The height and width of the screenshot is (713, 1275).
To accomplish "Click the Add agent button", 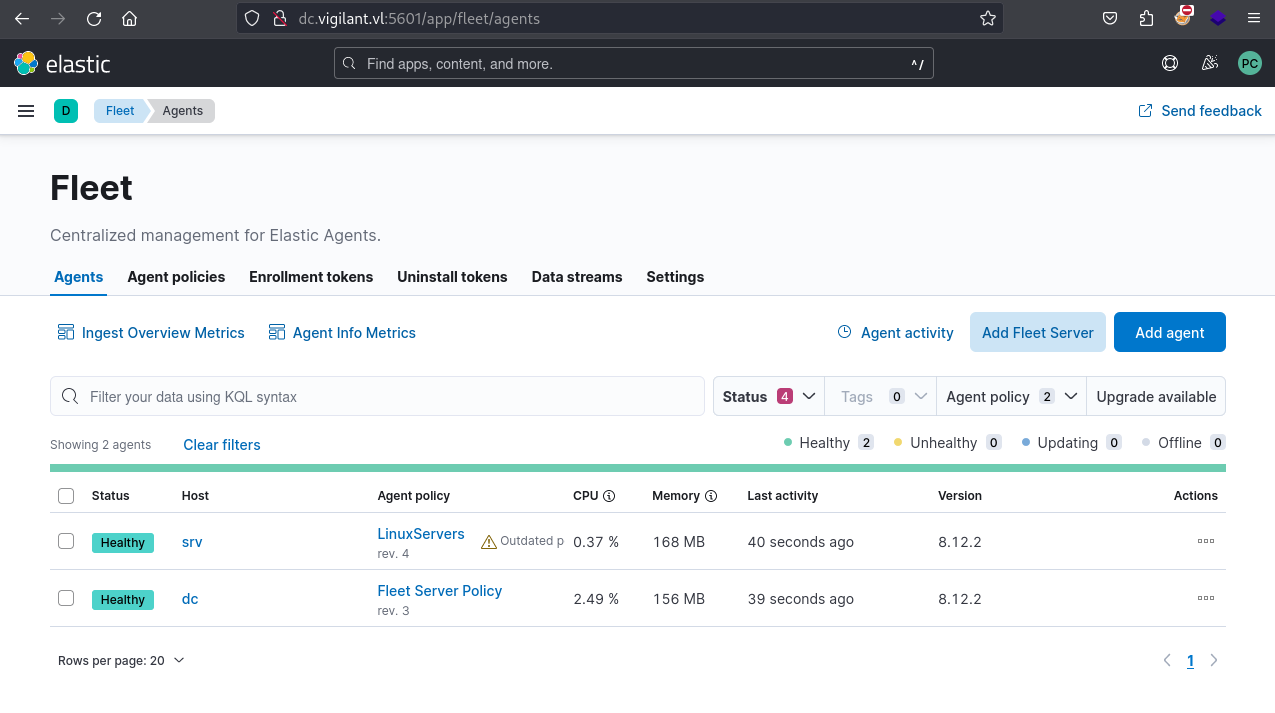I will click(1170, 332).
